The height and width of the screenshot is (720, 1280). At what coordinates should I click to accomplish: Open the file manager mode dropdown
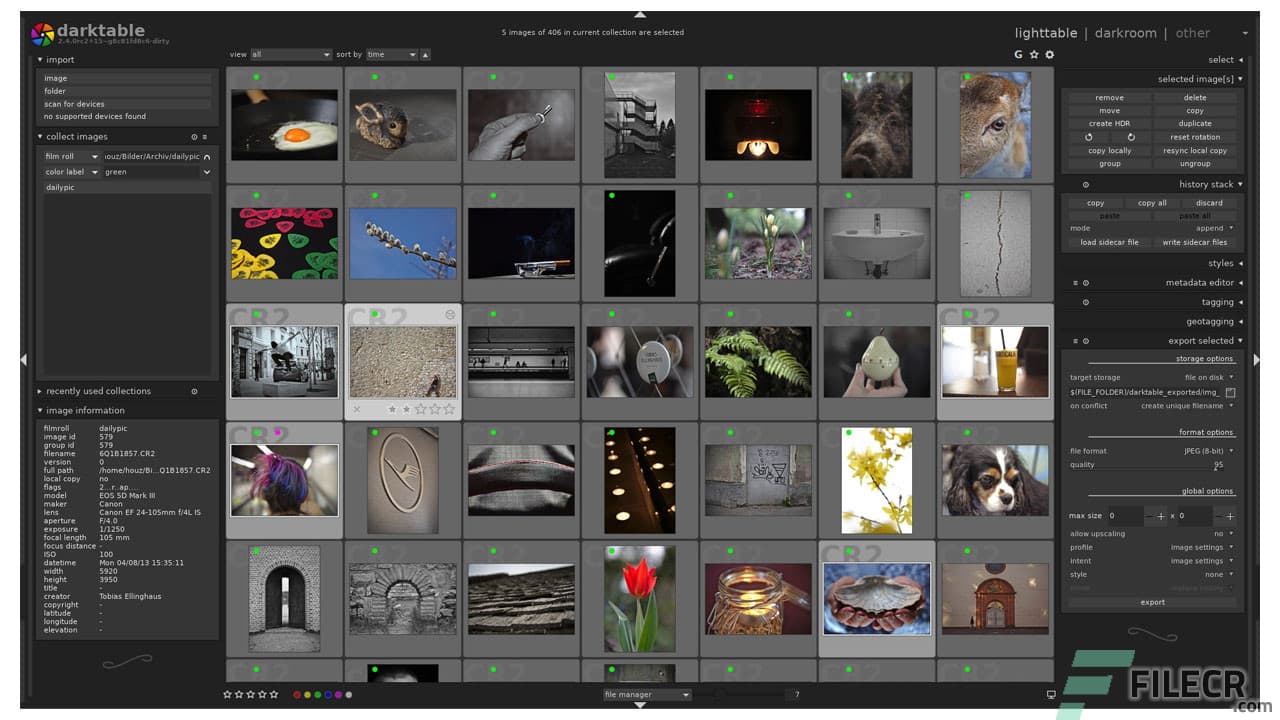pyautogui.click(x=645, y=694)
